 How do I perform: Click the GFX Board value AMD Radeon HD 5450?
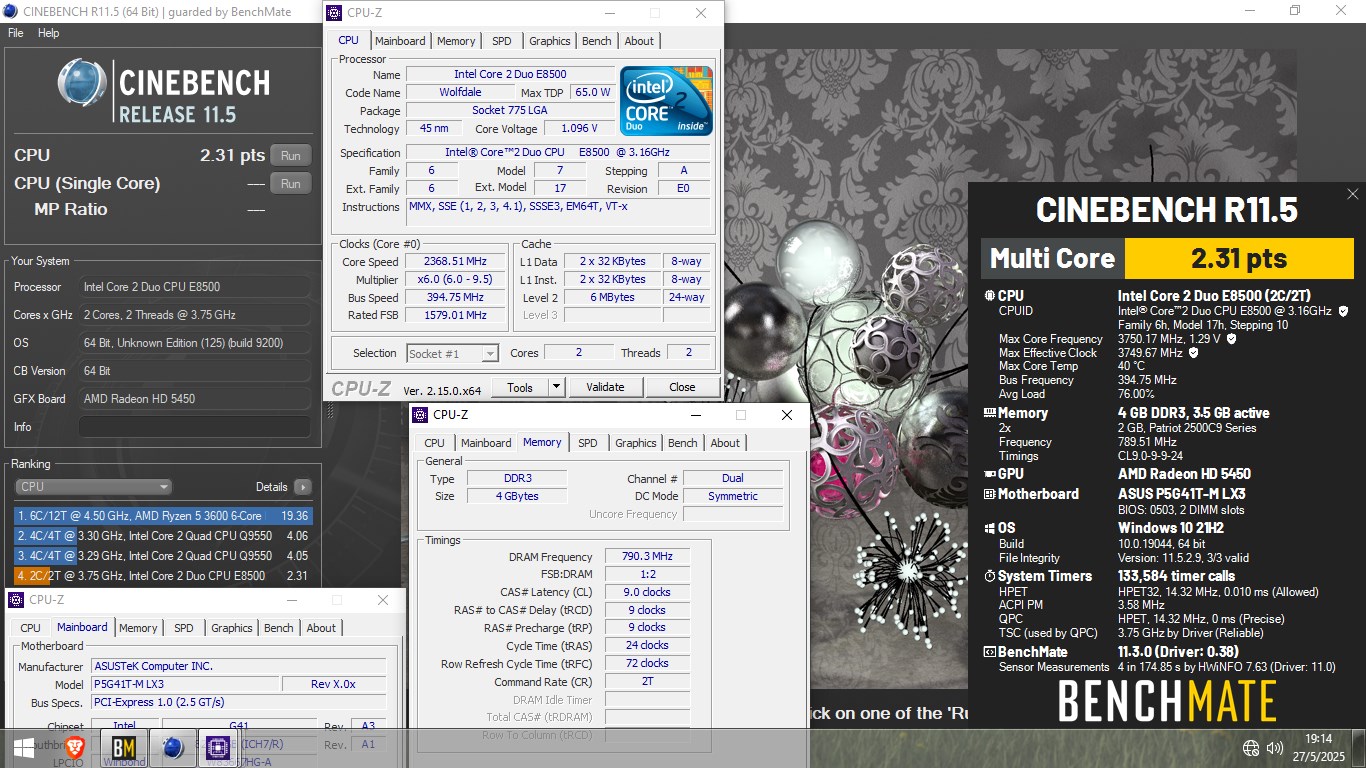point(195,399)
